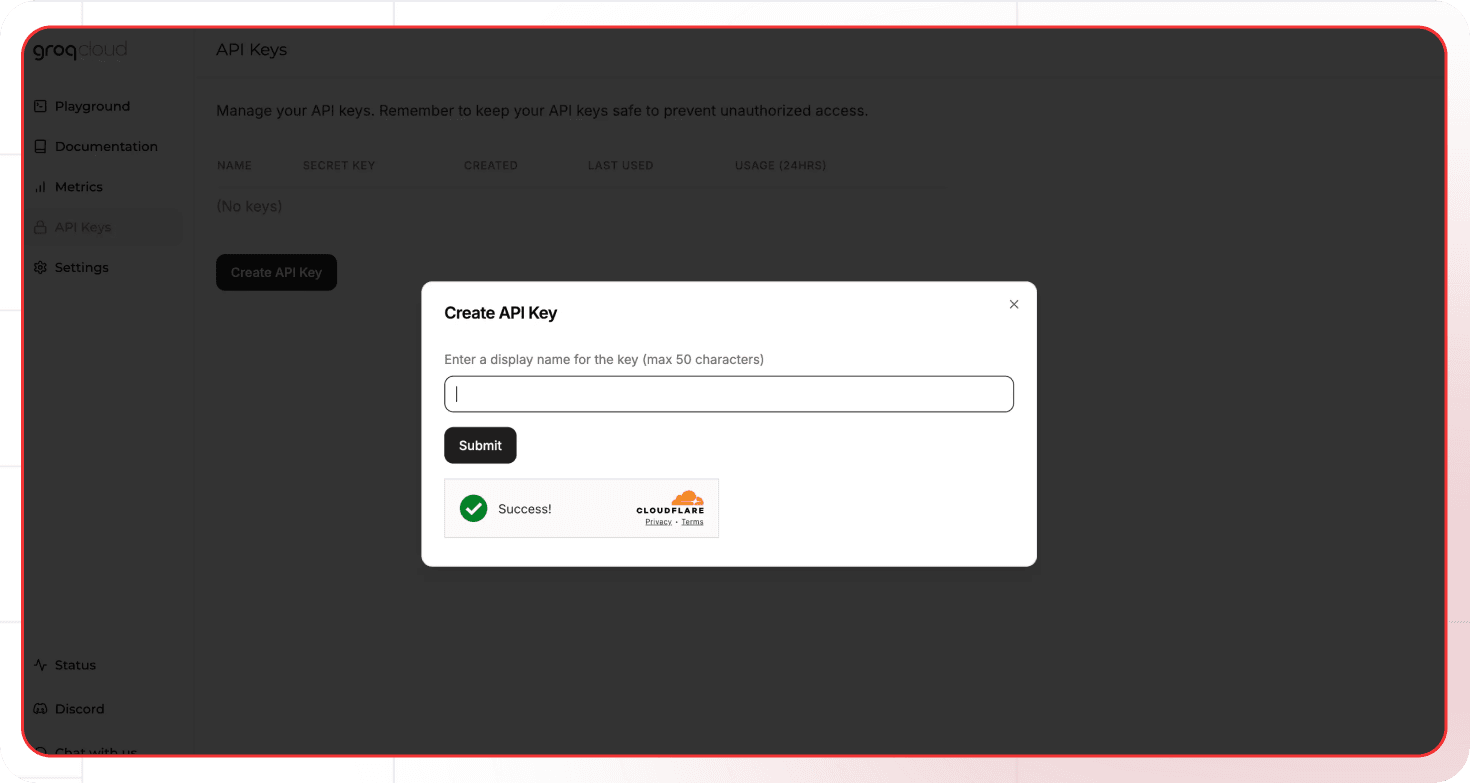Click the API Keys lock icon
The height and width of the screenshot is (783, 1470).
coord(41,227)
